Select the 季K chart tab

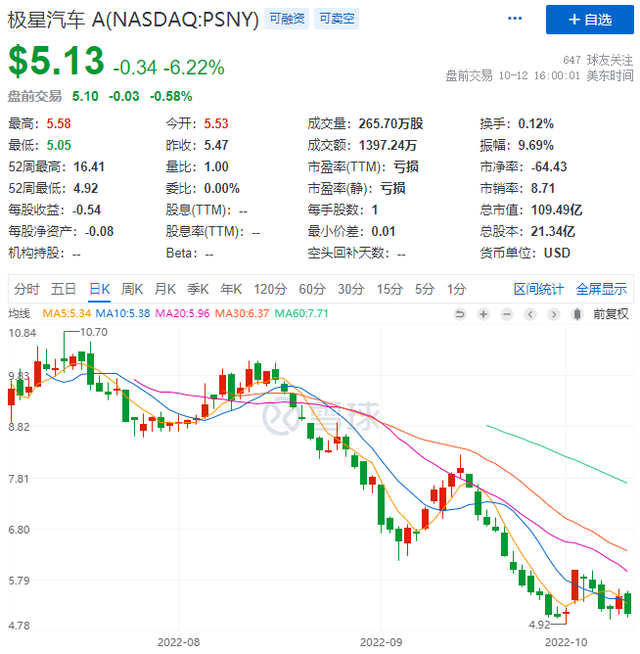pos(198,289)
